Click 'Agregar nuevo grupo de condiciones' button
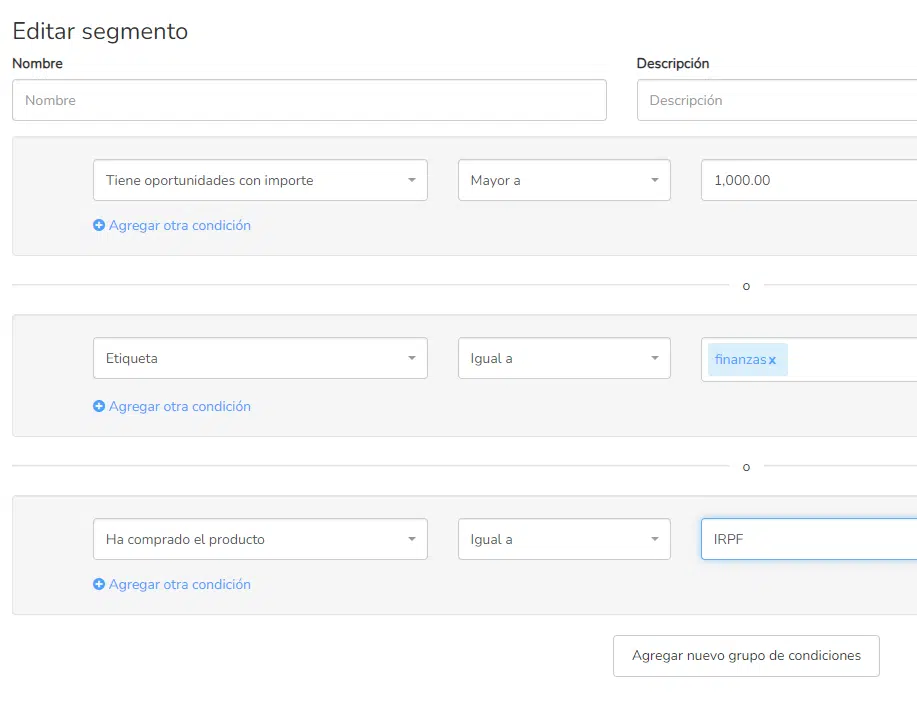The height and width of the screenshot is (703, 917). tap(746, 656)
